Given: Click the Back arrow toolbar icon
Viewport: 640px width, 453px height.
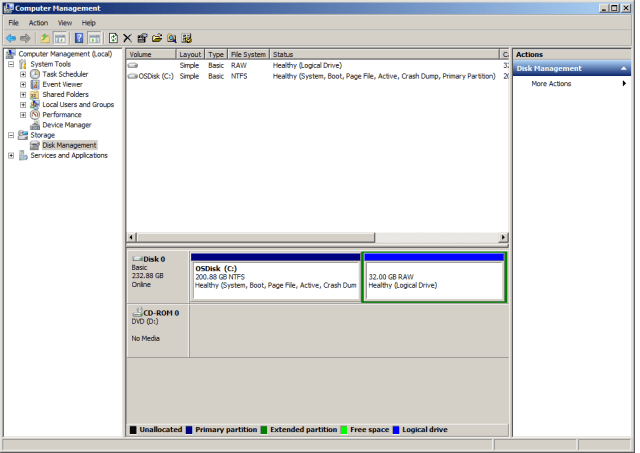Looking at the screenshot, I should [10, 38].
